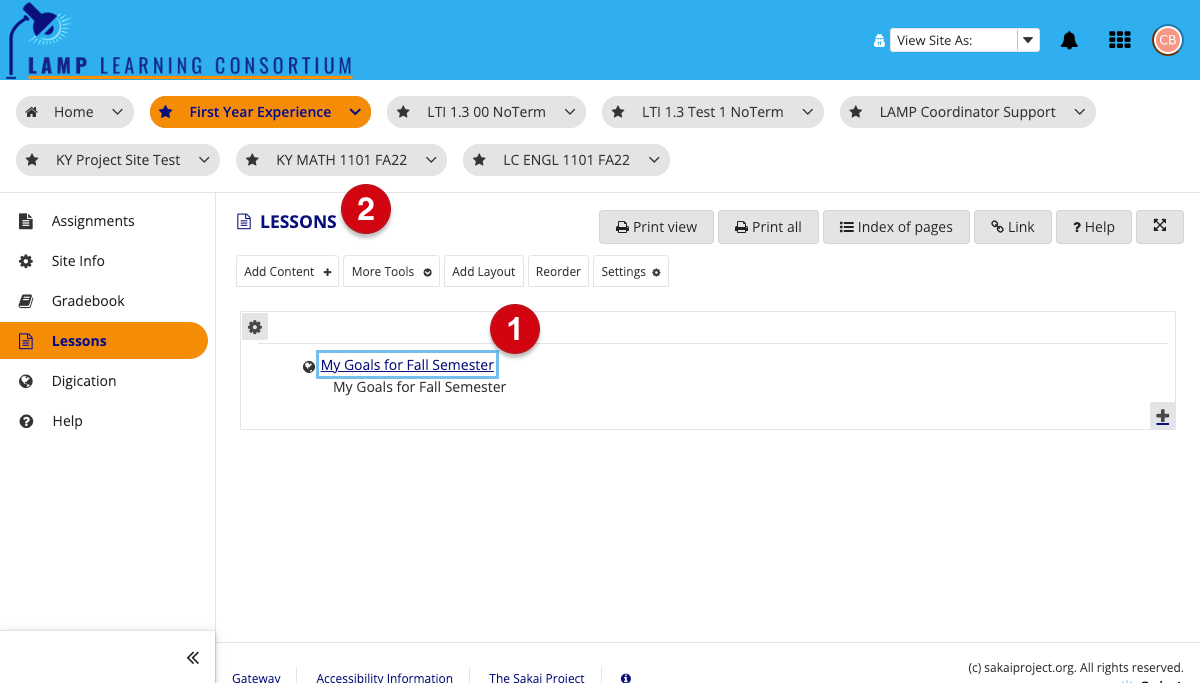Click the star on First Year Experience

click(166, 112)
